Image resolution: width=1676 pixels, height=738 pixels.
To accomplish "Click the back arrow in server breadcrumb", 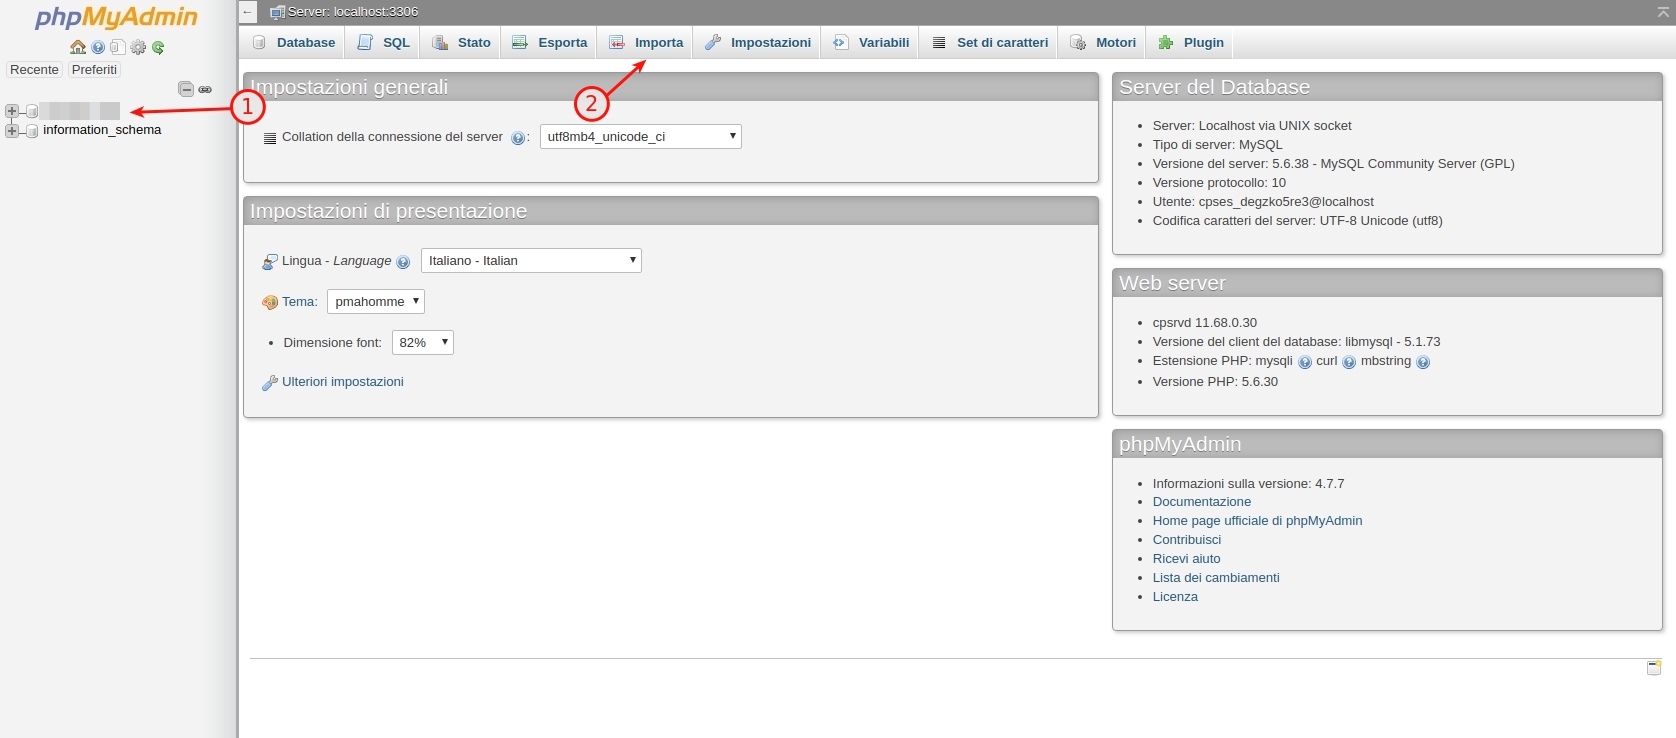I will pos(248,12).
